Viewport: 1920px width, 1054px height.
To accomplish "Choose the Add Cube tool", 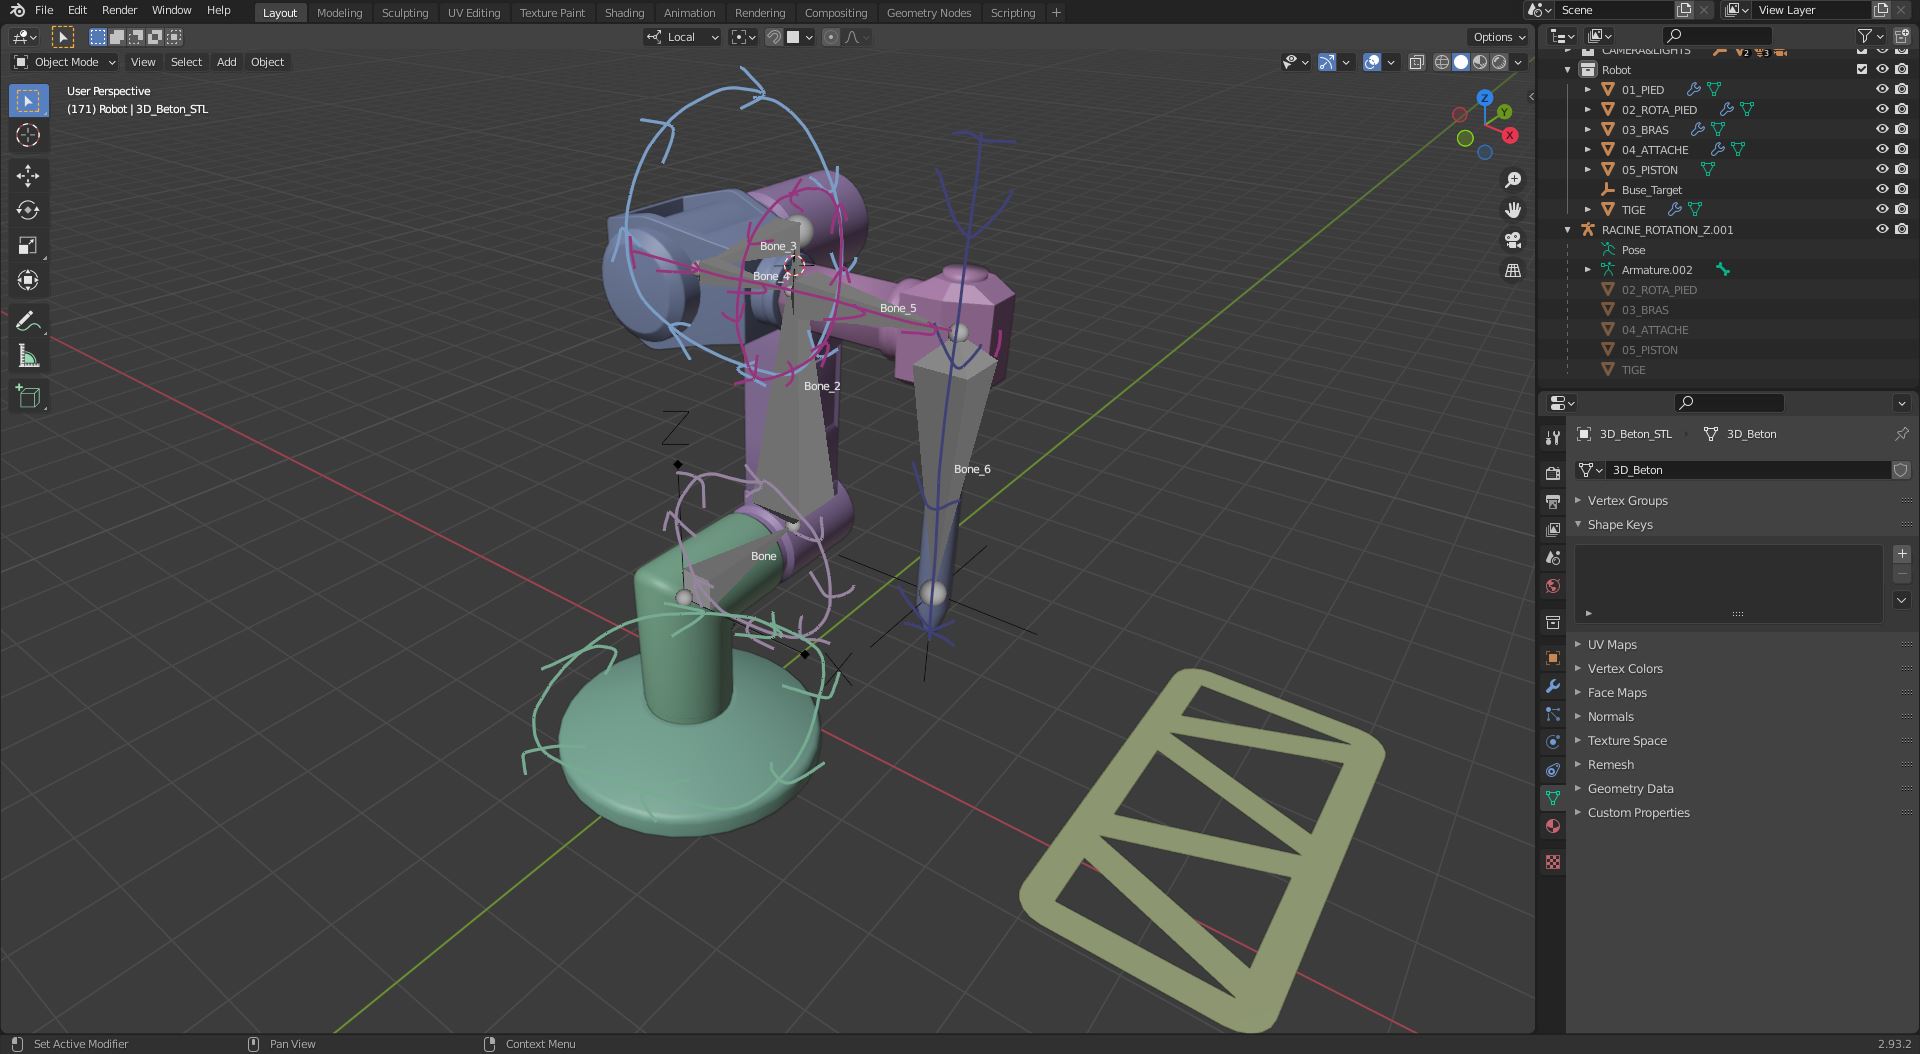I will tap(28, 397).
